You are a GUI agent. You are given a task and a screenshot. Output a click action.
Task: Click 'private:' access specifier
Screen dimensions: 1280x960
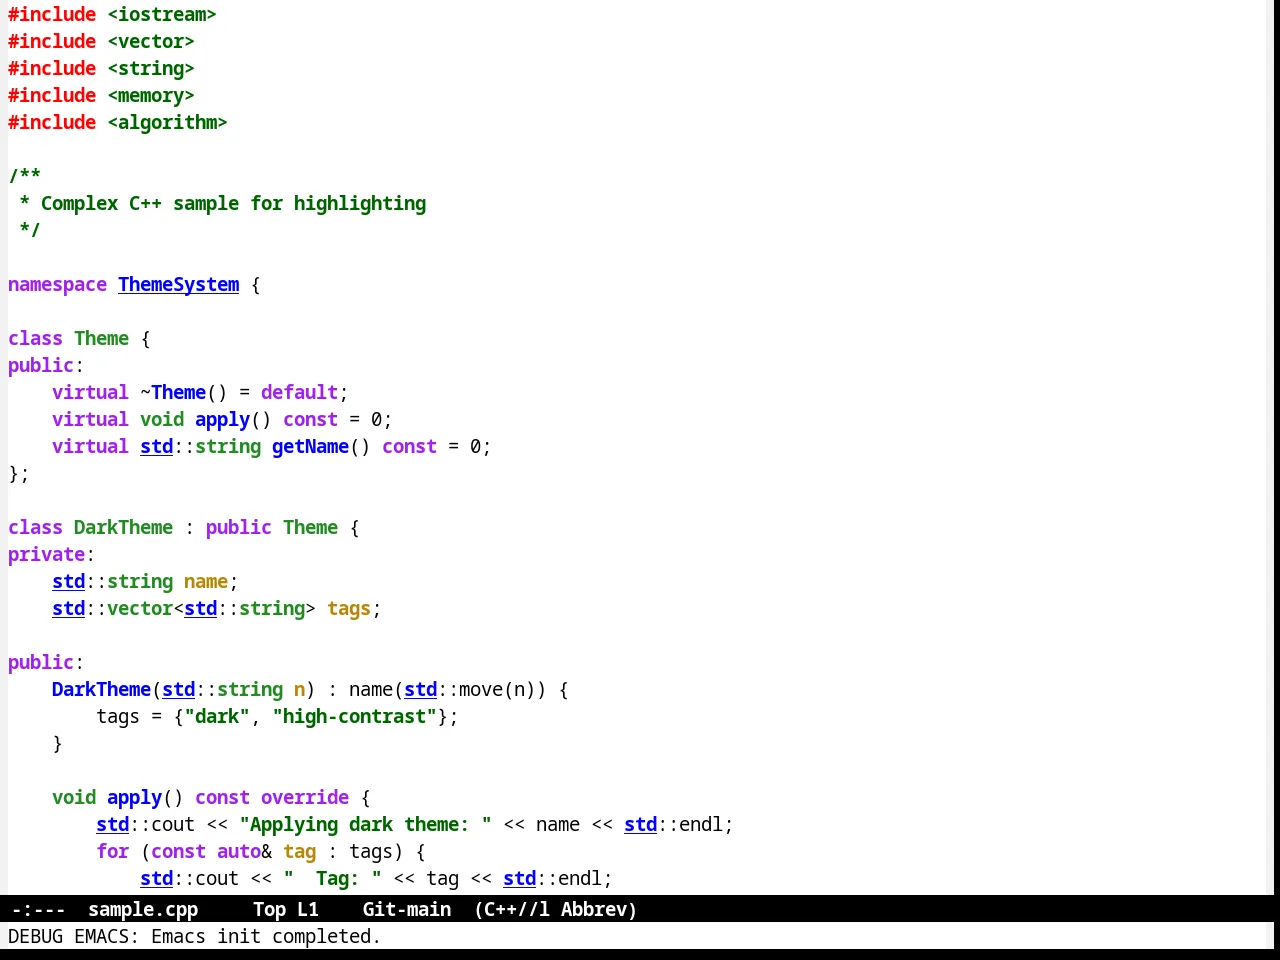tap(51, 554)
